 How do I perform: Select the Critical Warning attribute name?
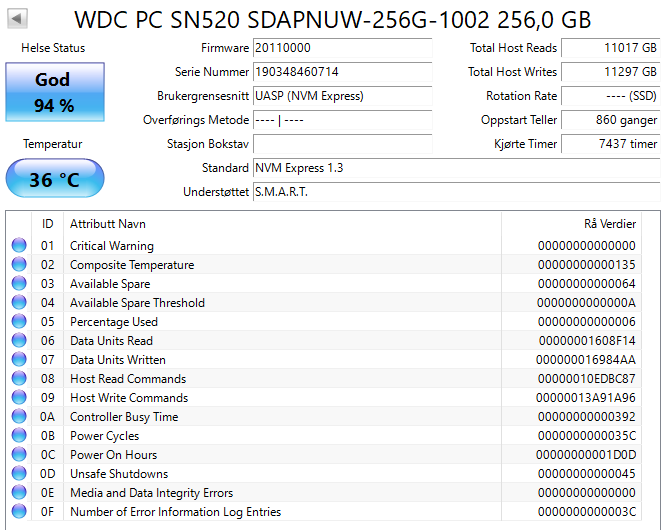(112, 245)
